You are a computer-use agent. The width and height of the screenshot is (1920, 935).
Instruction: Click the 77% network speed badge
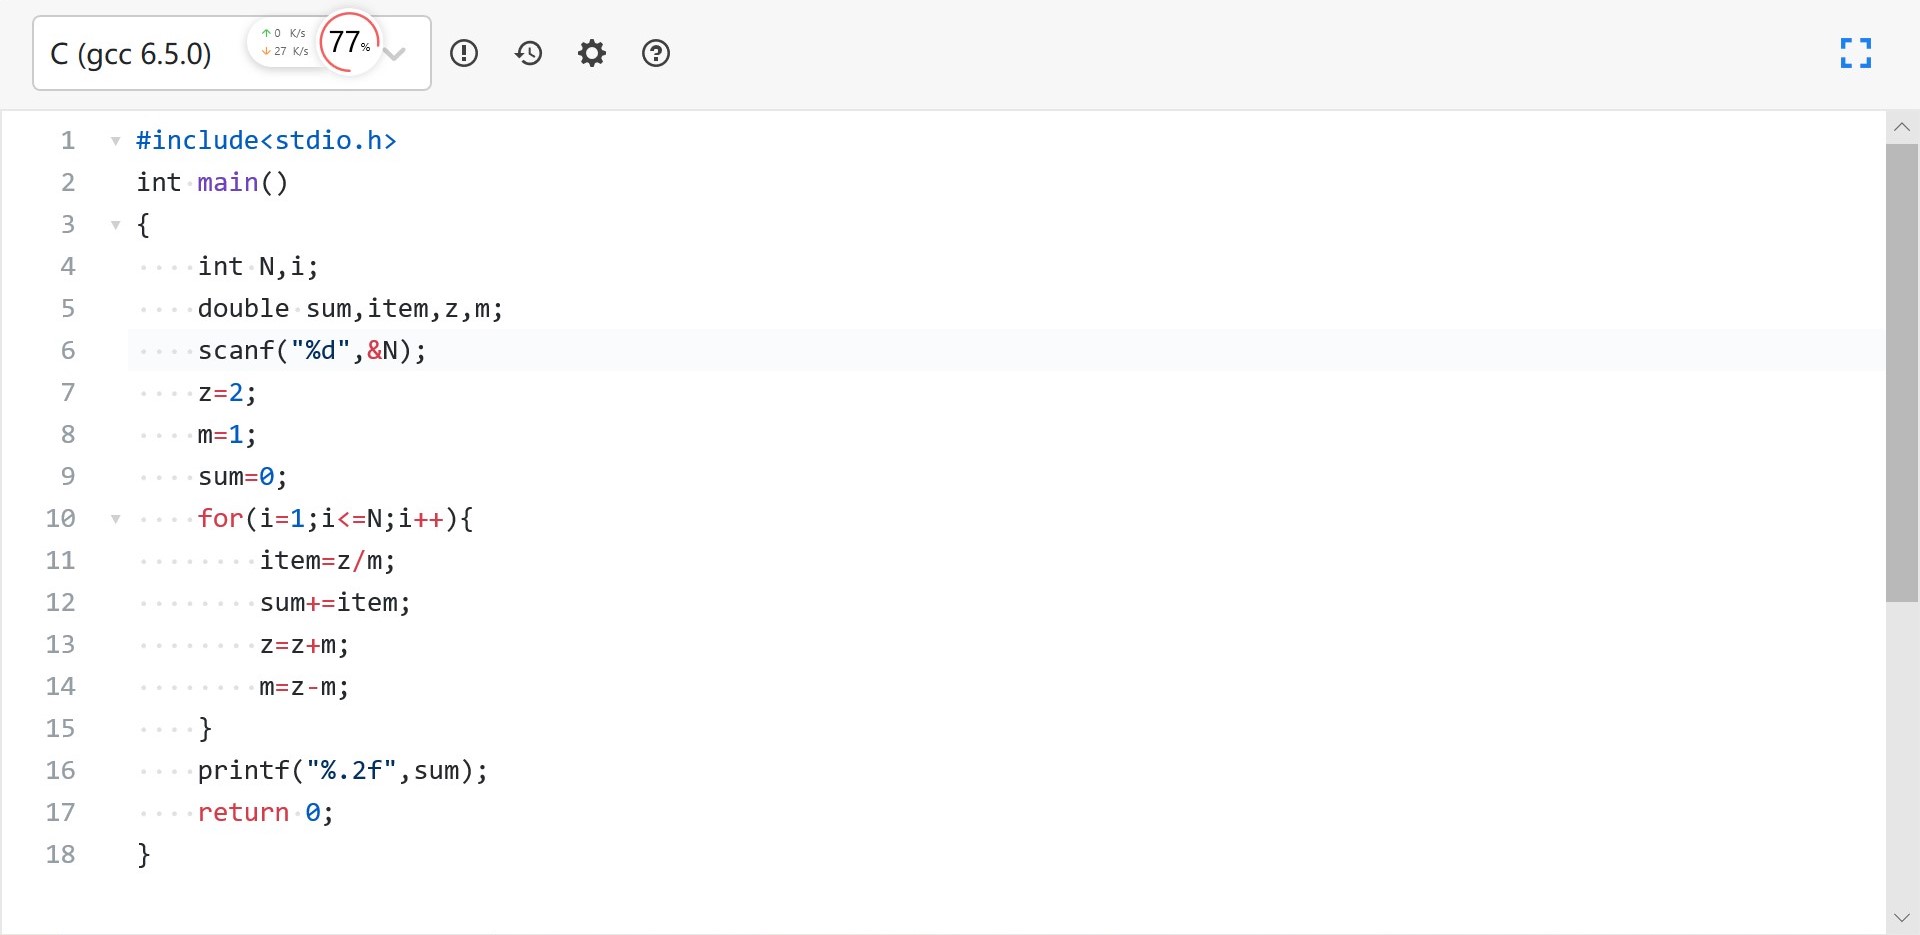pos(349,43)
